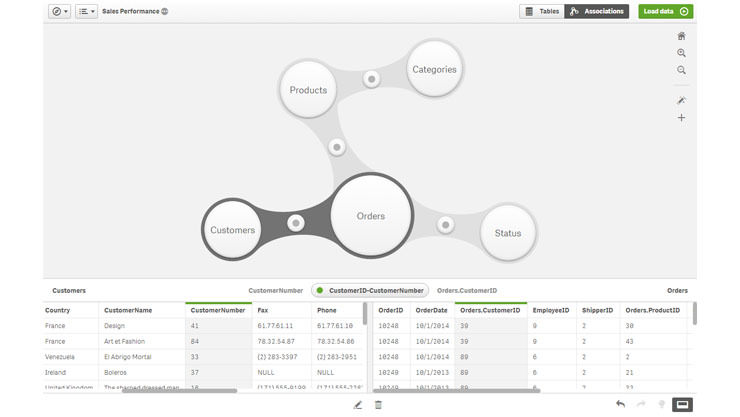Screen dimensions: 740x417
Task: Click the Orders.CustomerID column header
Action: [x=490, y=310]
